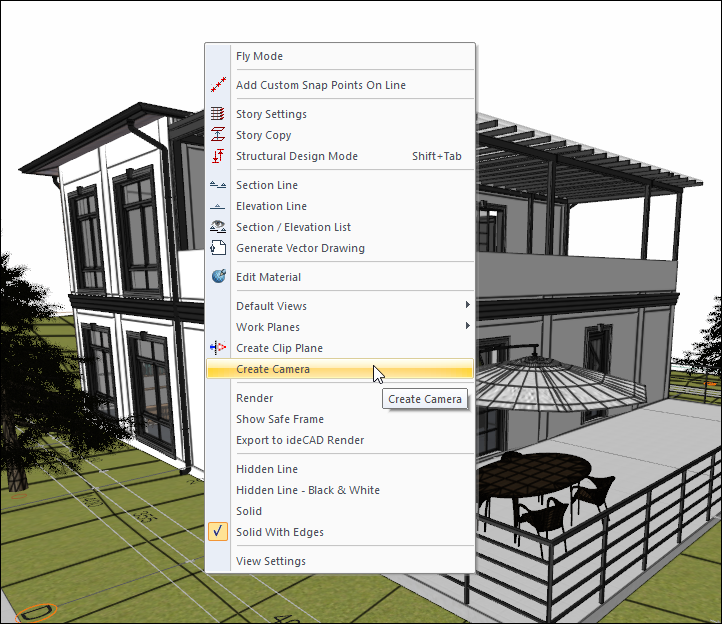Click the Section Line icon
Screen dimensions: 722x624
(218, 186)
